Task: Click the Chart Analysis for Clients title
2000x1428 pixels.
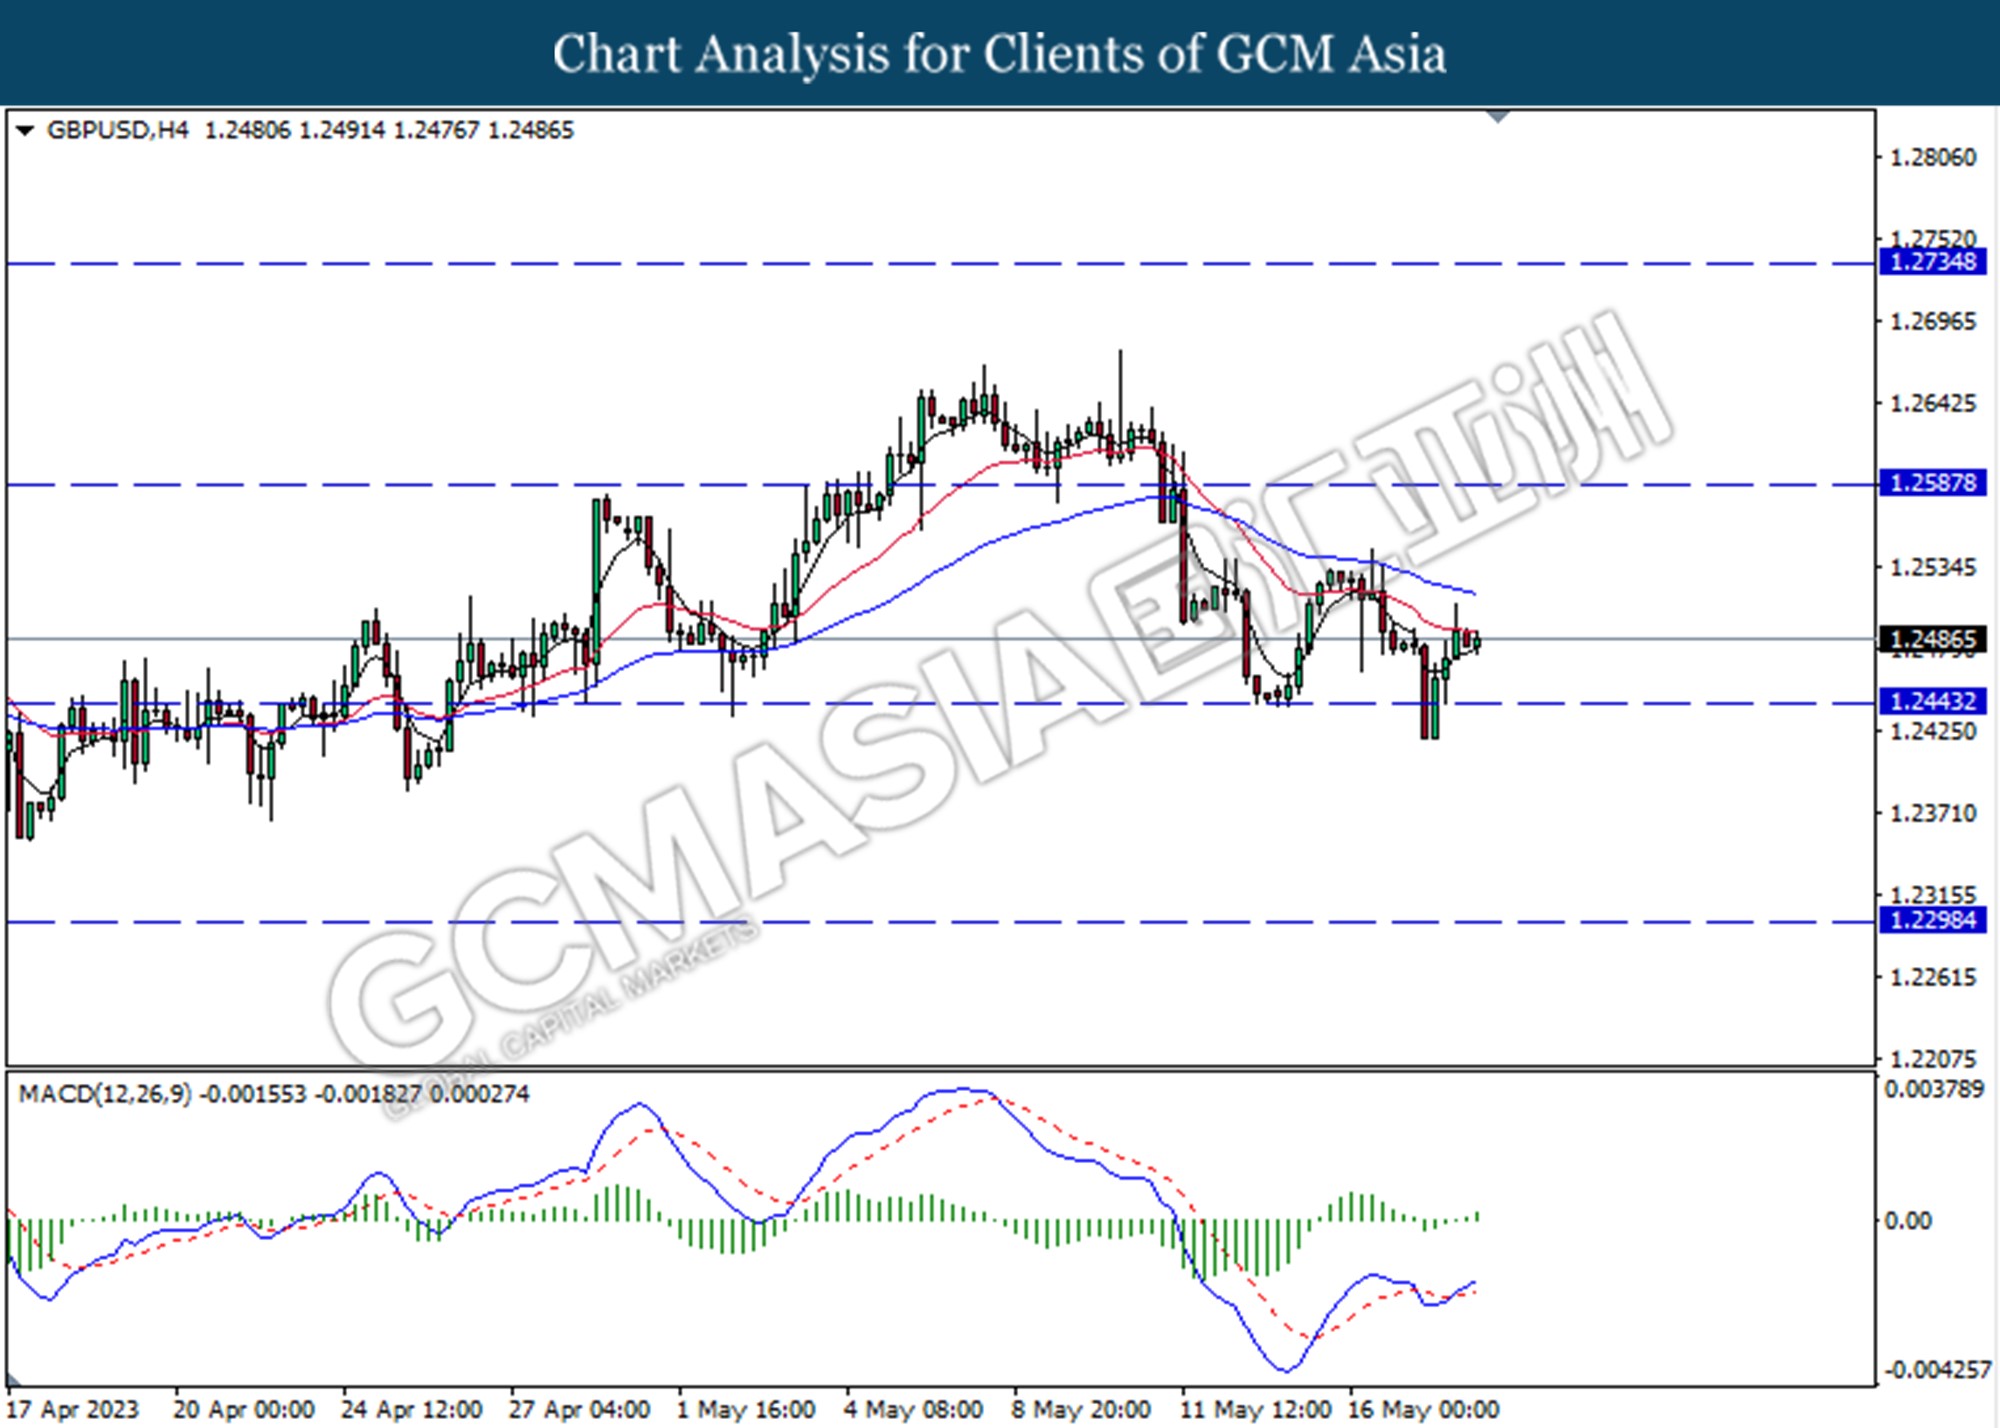Action: [1000, 53]
